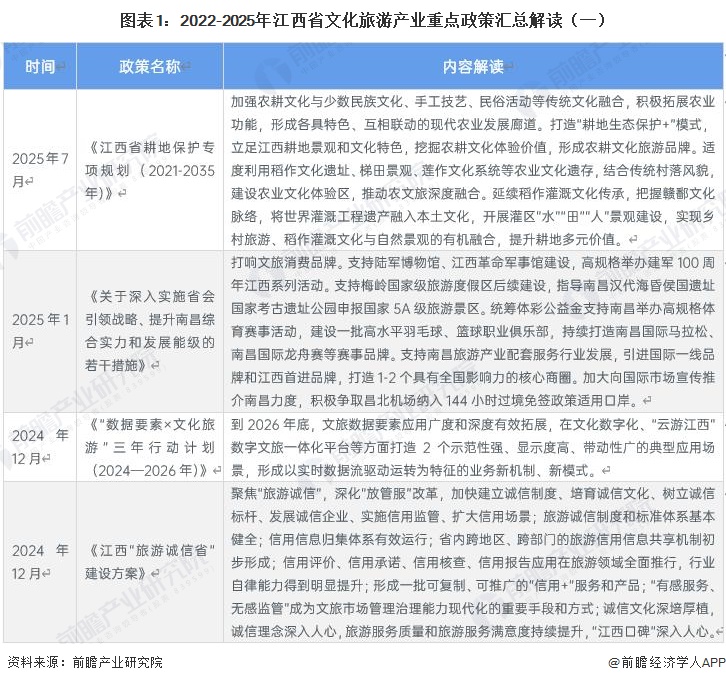Click the 资料来源：前瞻产业研究院 source text
The width and height of the screenshot is (726, 683).
(x=84, y=662)
